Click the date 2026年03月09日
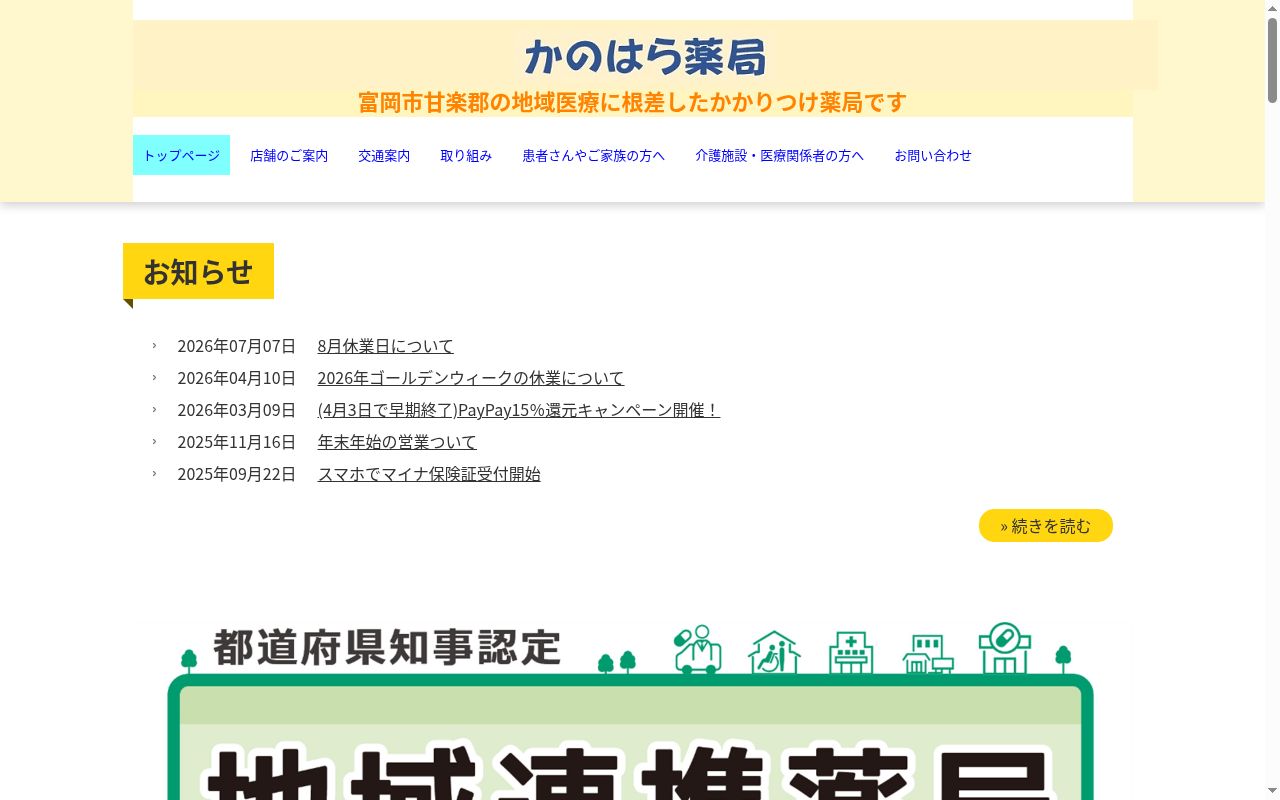1280x800 pixels. [x=237, y=410]
